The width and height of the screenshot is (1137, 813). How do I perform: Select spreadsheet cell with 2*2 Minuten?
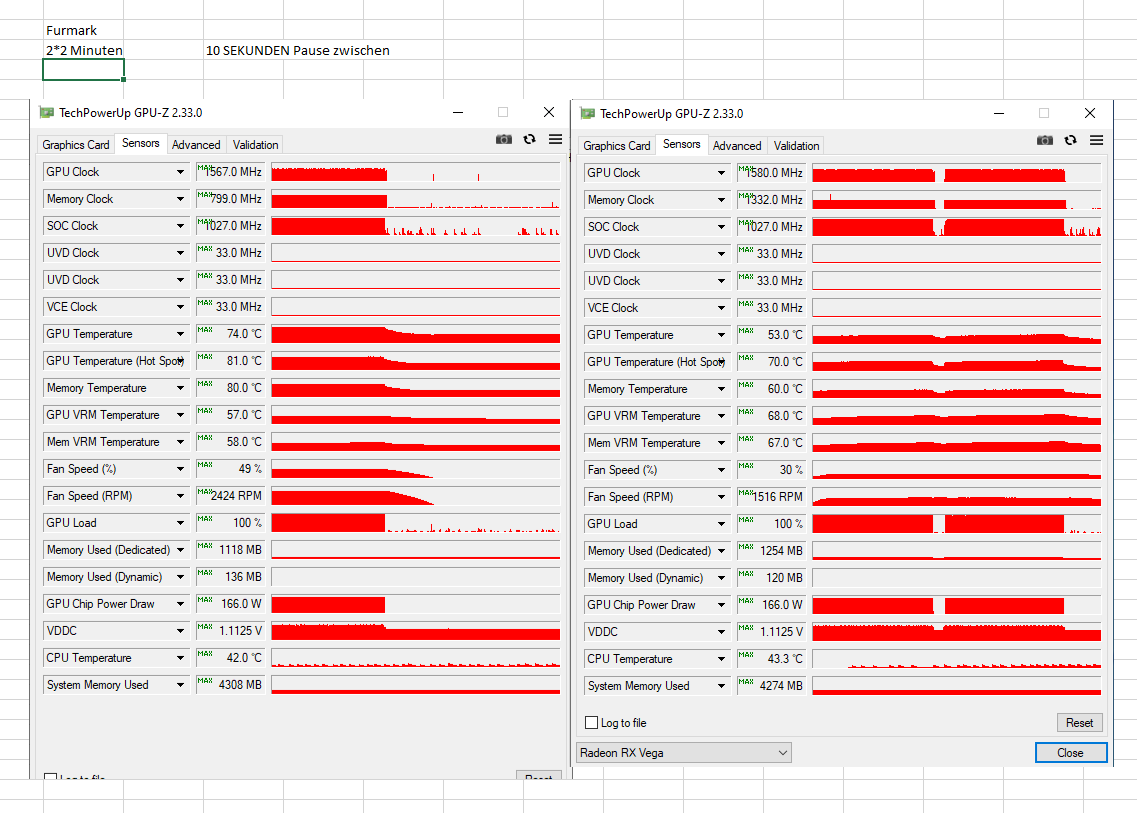tap(83, 50)
